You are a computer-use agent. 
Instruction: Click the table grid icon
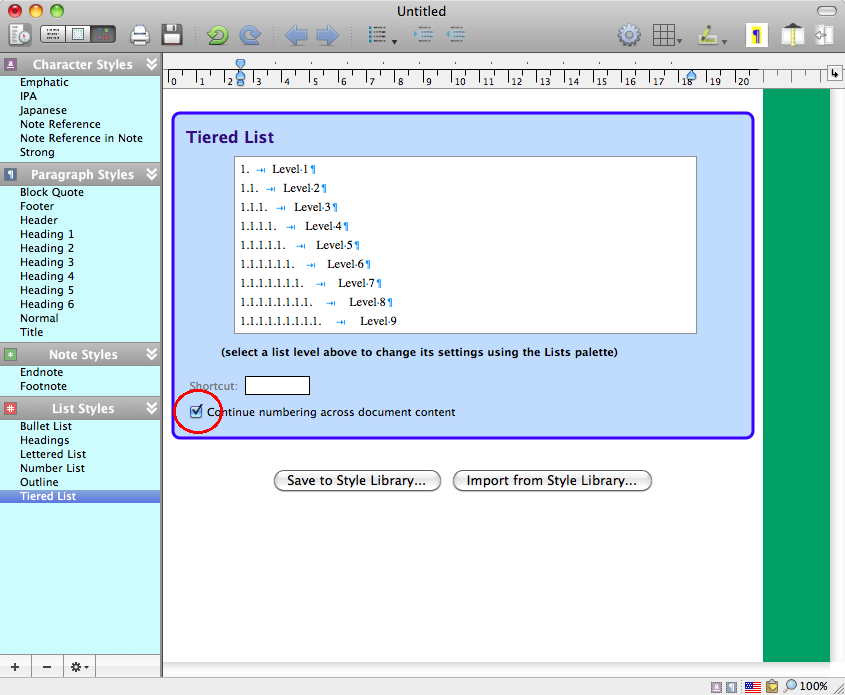click(x=666, y=33)
